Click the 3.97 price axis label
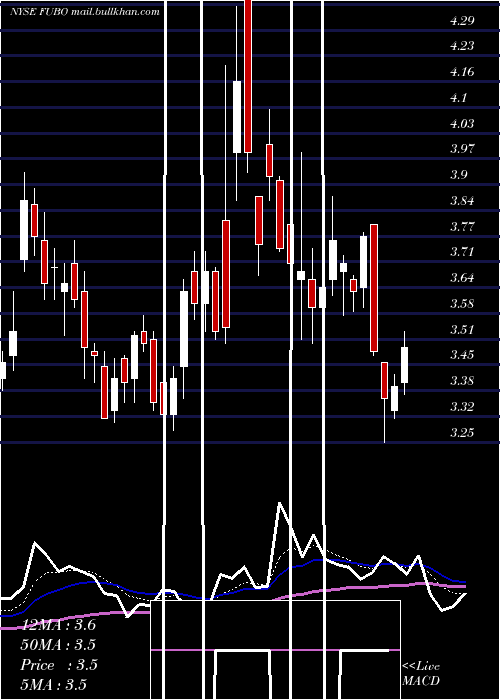 pos(462,149)
